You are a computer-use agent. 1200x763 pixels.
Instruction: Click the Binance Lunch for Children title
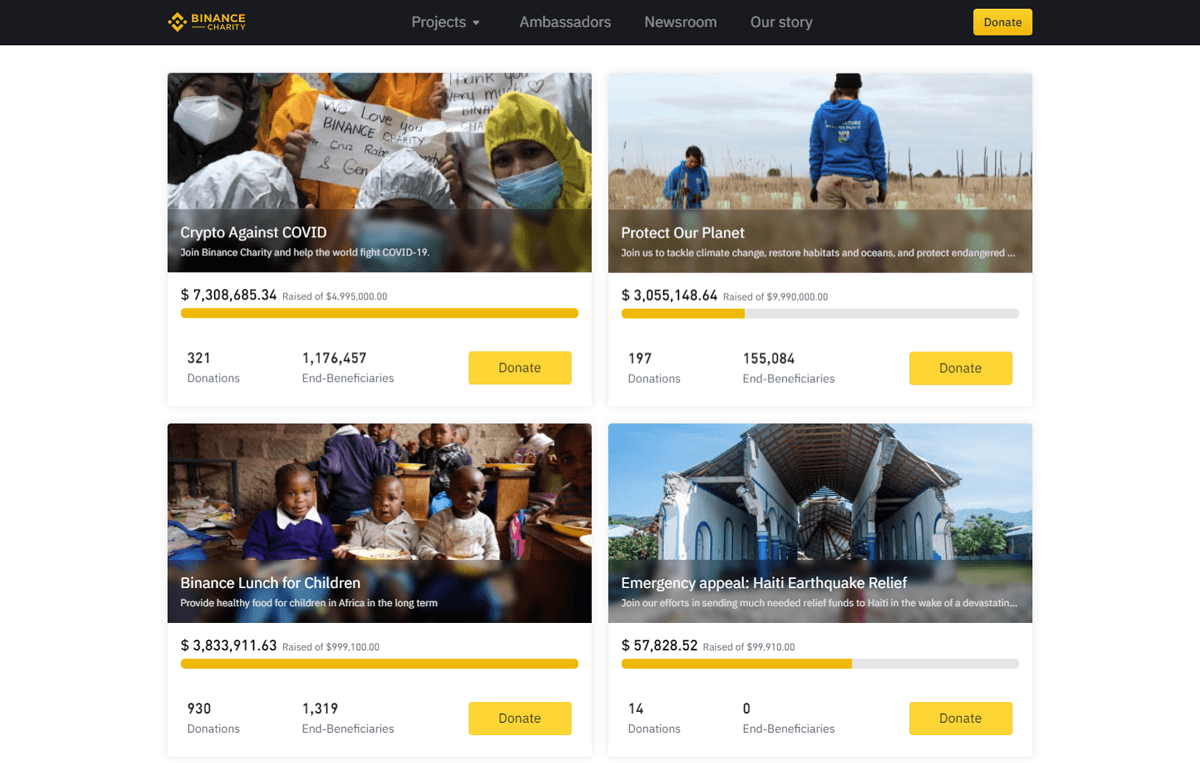coord(270,583)
